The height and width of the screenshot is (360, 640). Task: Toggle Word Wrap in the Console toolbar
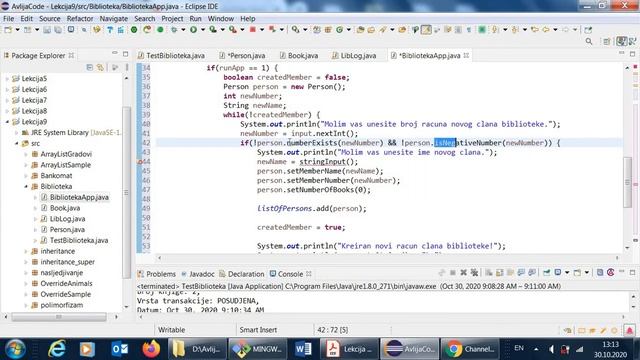[510, 272]
